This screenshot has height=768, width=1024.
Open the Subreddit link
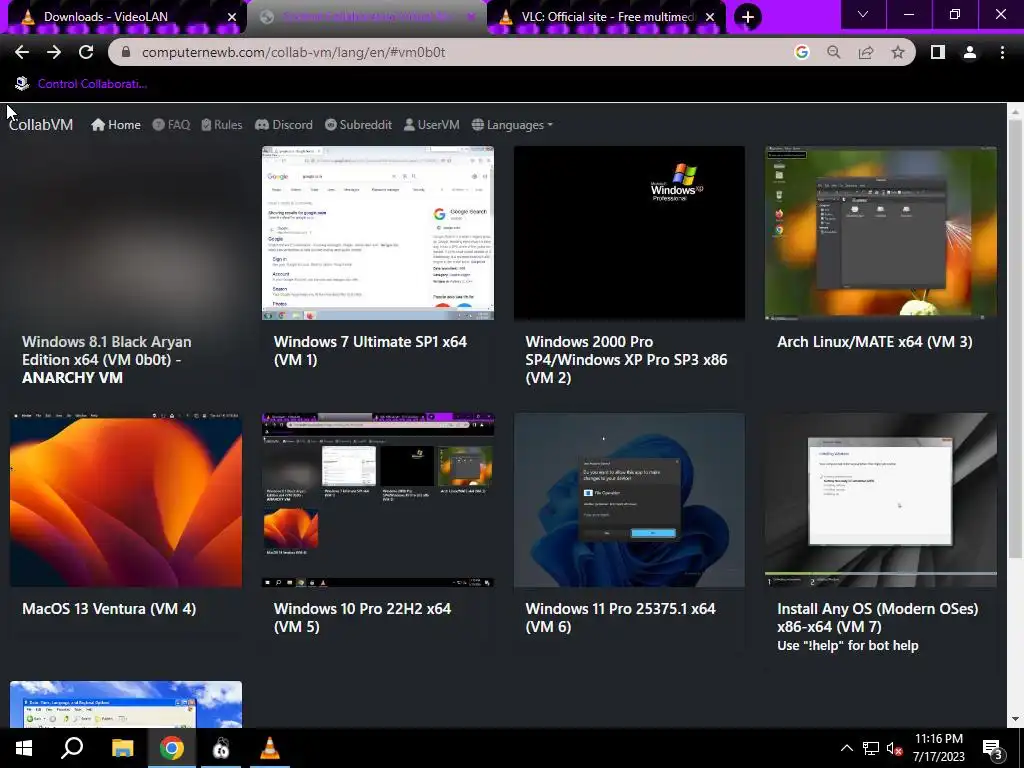pos(358,125)
